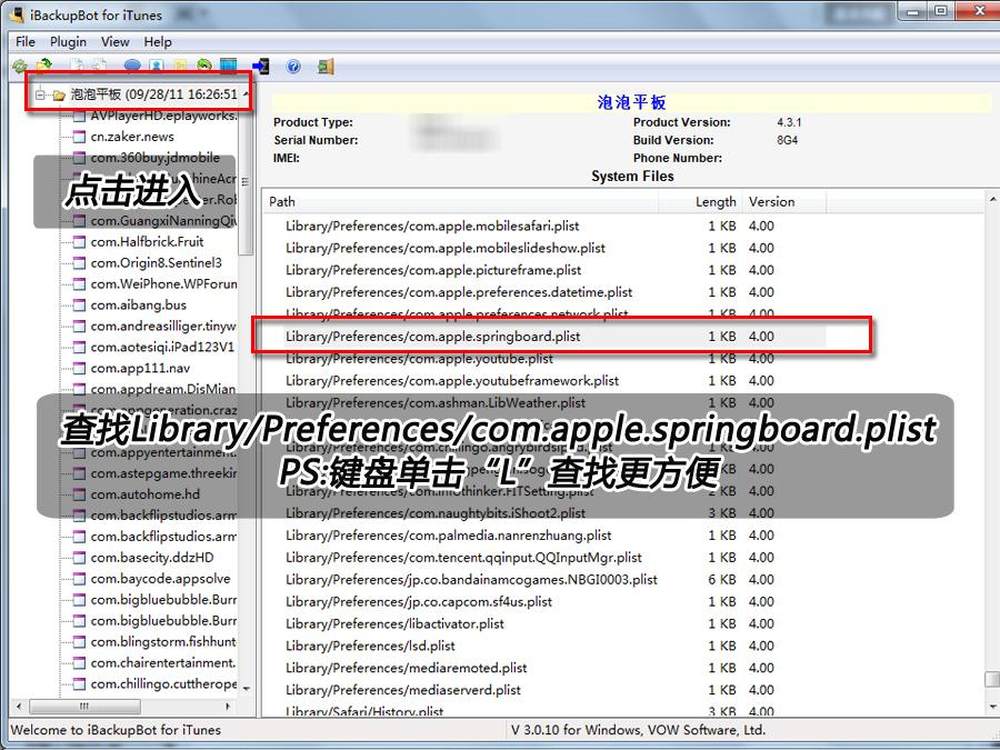
Task: Select the libactivator.plist file row
Action: (395, 623)
